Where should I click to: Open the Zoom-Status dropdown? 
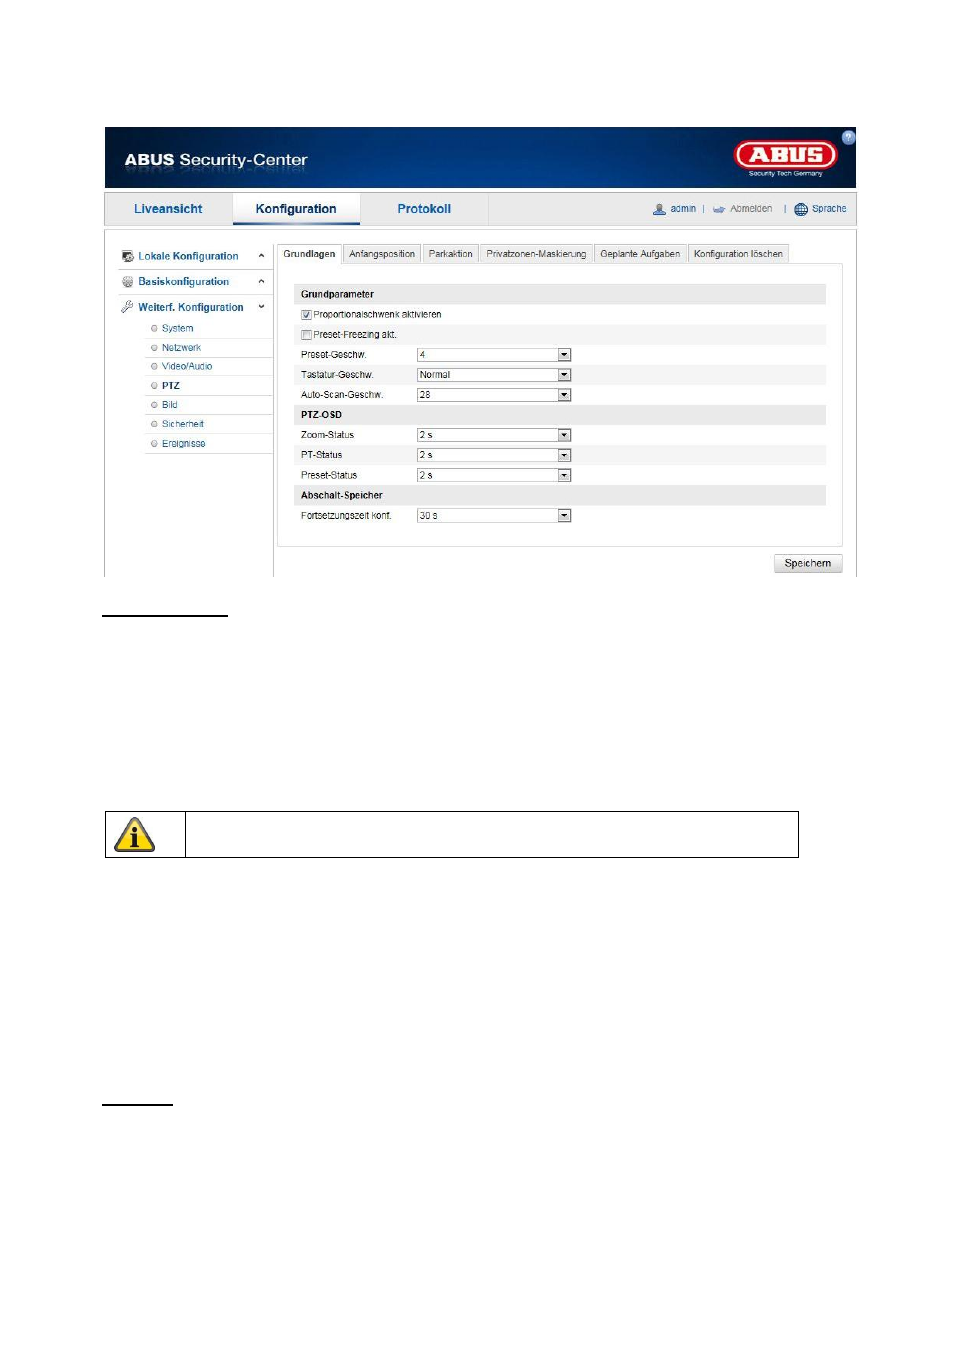tap(494, 435)
